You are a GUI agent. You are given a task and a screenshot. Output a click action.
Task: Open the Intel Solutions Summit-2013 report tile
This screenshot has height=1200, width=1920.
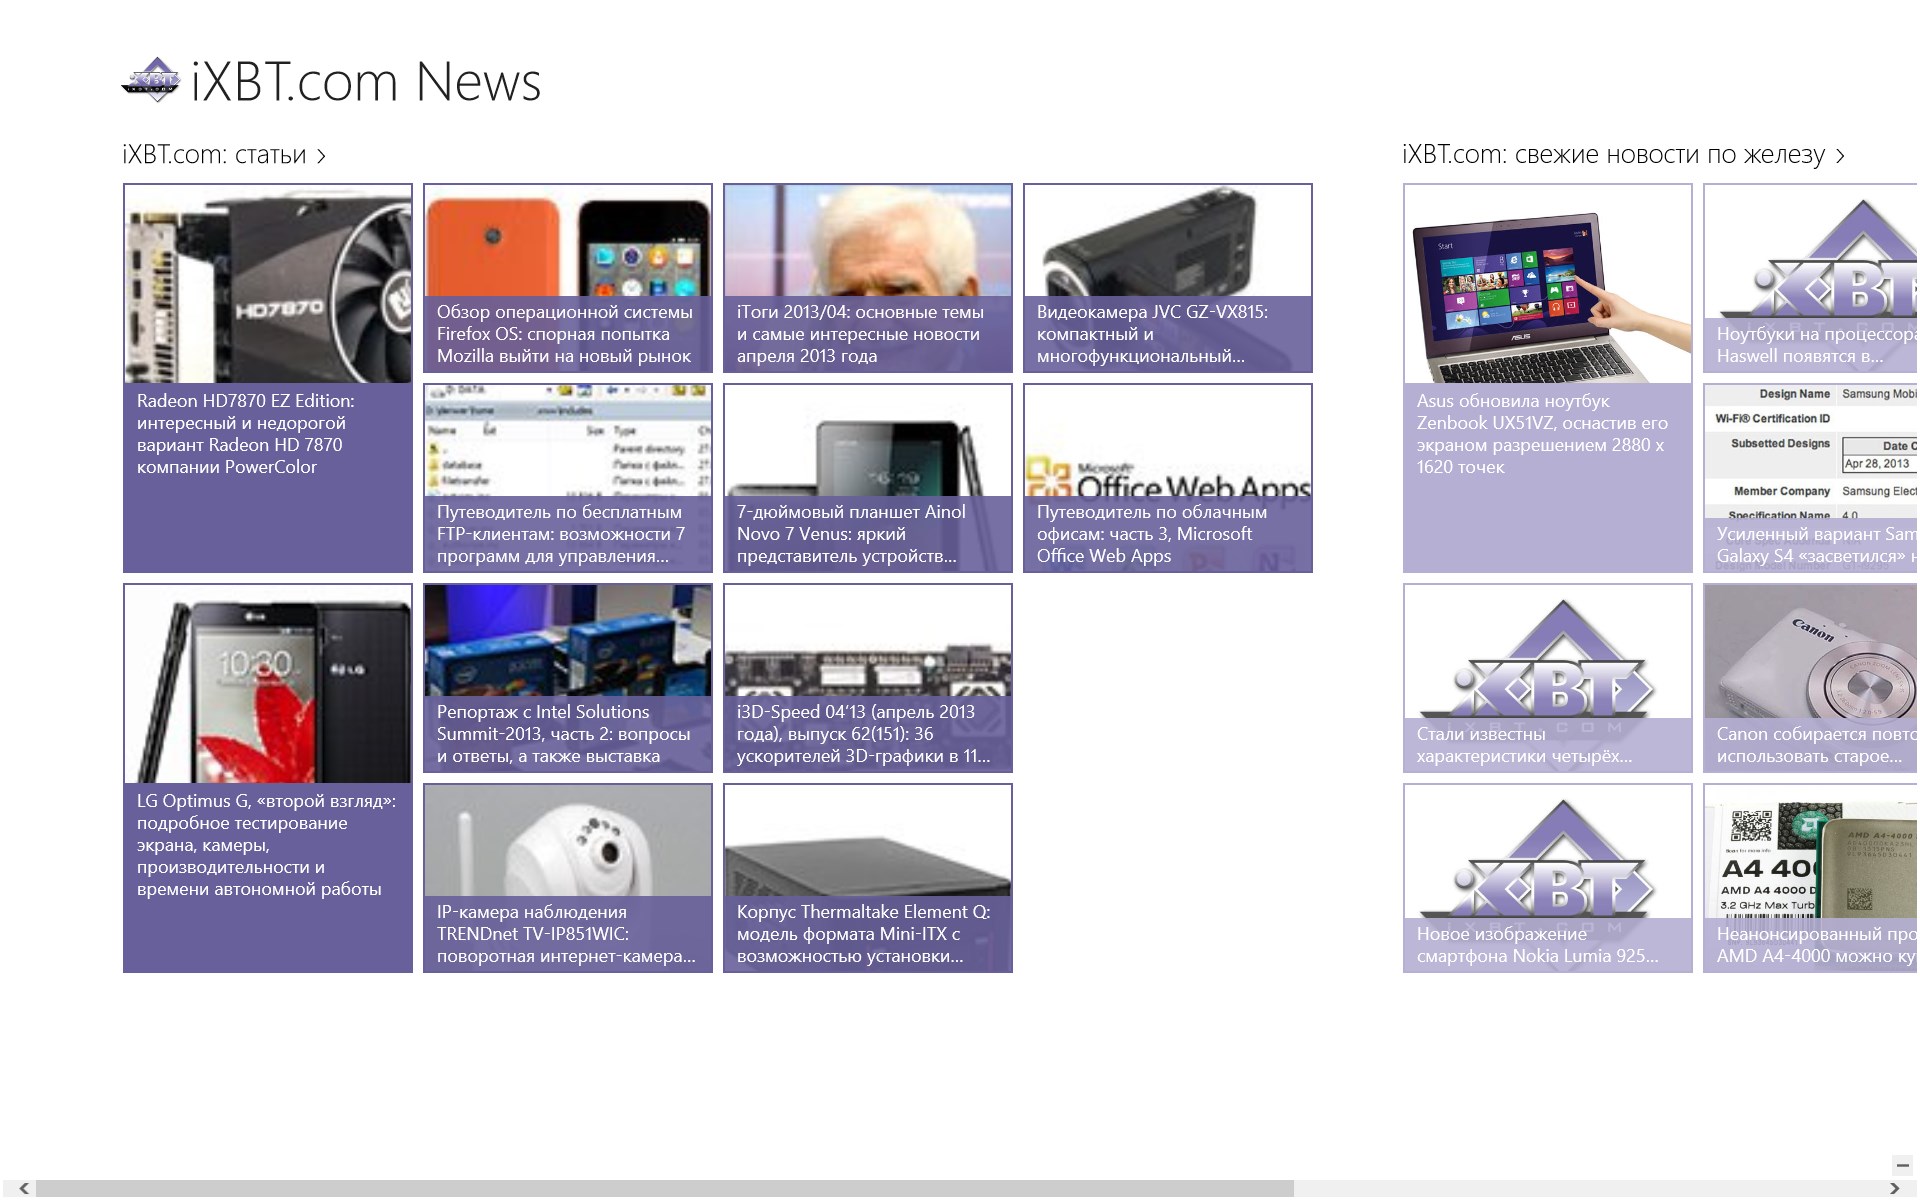568,678
